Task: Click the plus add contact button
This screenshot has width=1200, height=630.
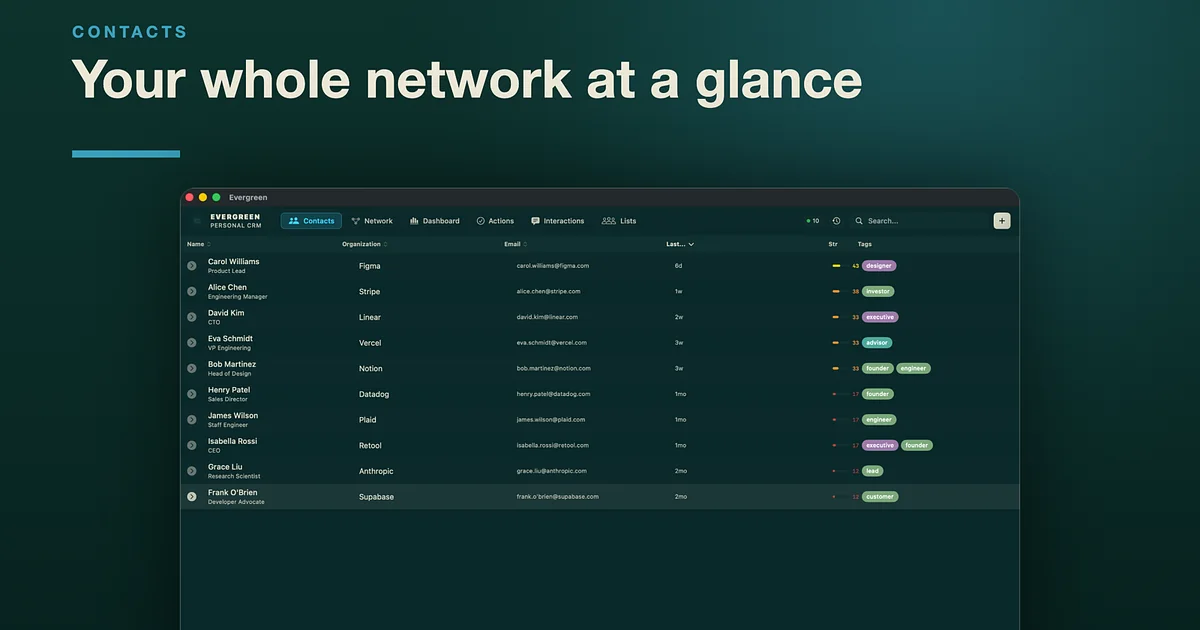Action: click(1002, 221)
